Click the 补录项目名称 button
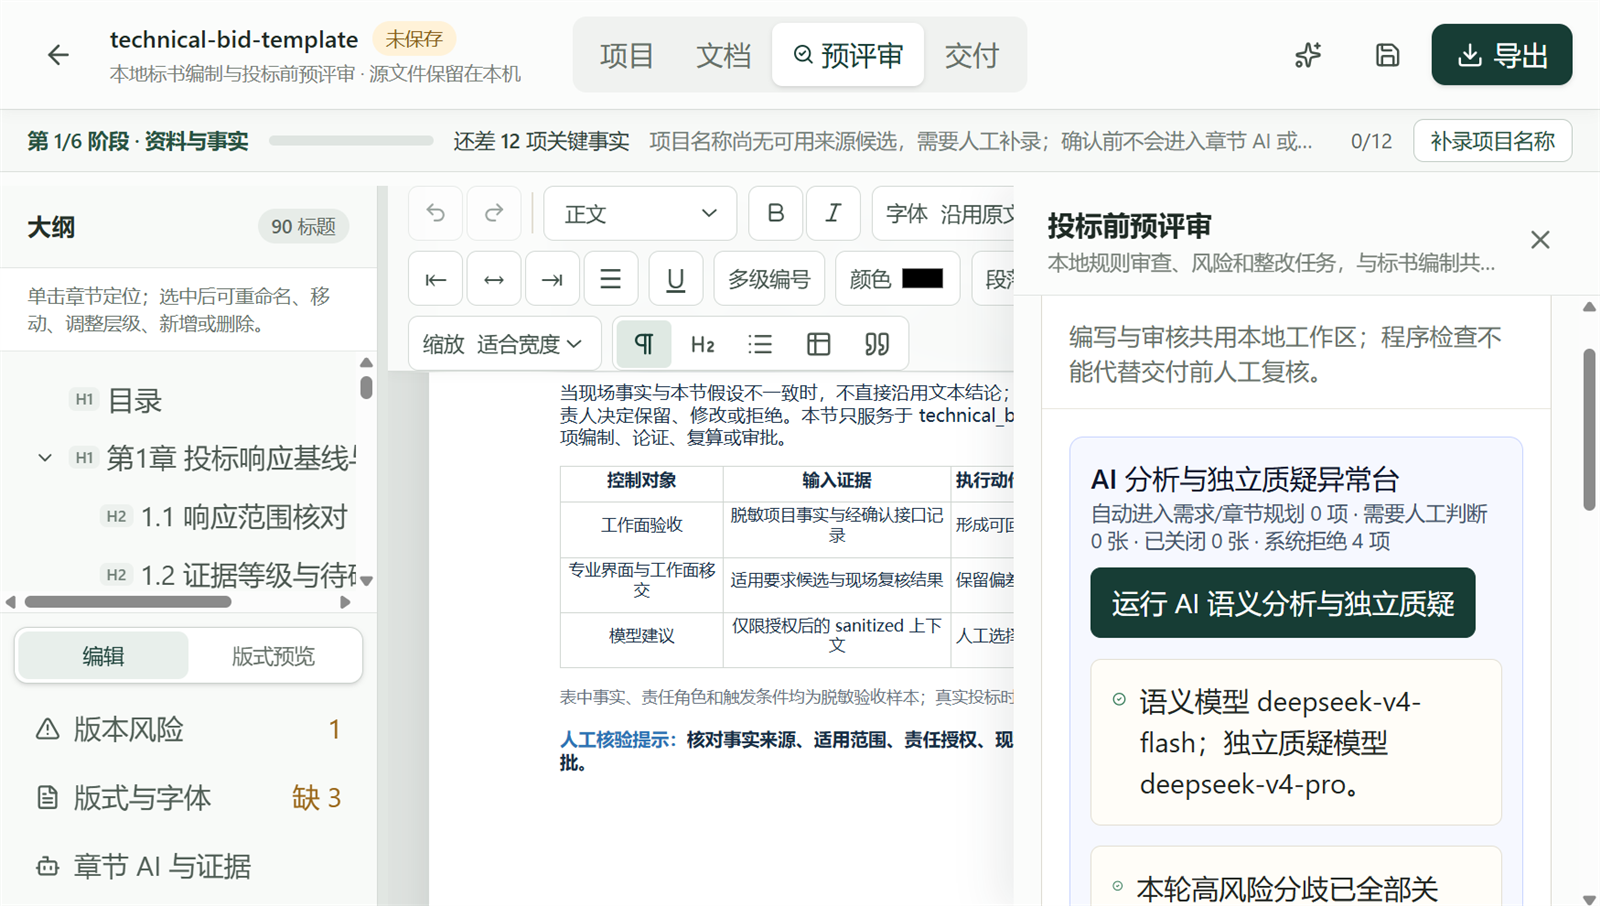1600x906 pixels. point(1492,141)
